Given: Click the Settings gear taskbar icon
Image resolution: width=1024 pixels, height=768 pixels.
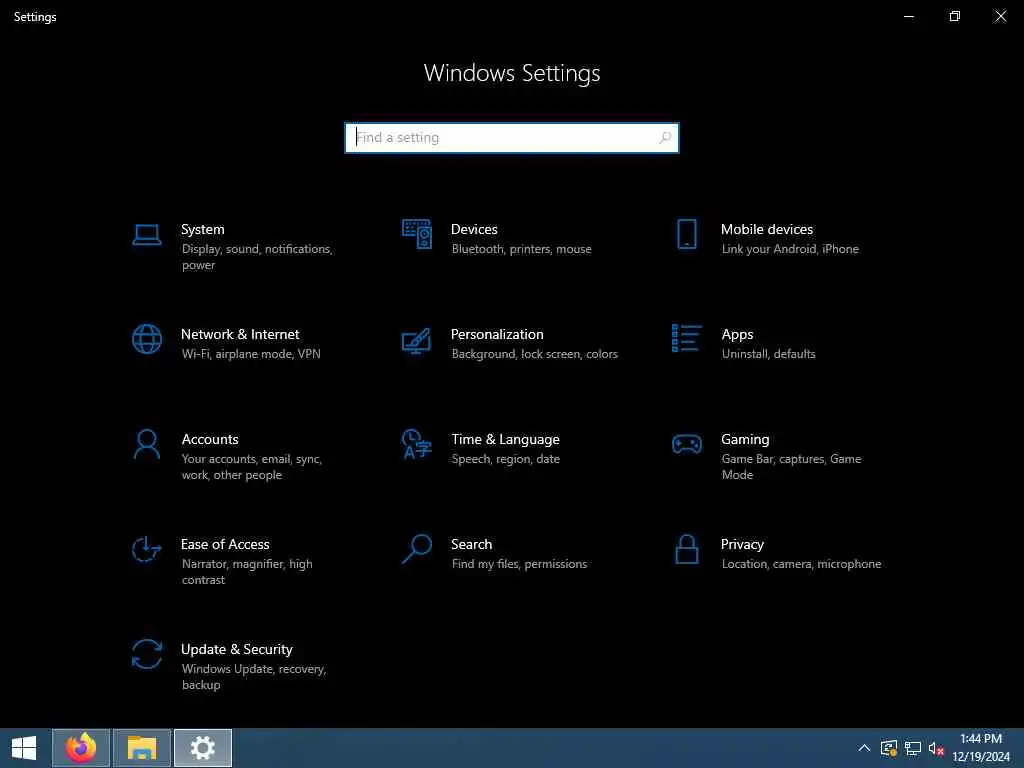Looking at the screenshot, I should point(202,748).
